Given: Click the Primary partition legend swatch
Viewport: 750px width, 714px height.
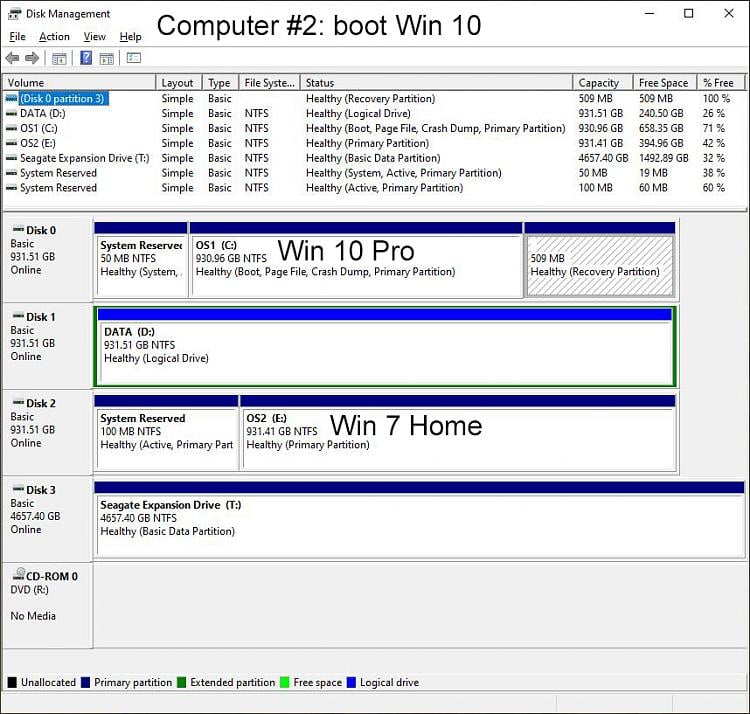Looking at the screenshot, I should 86,682.
